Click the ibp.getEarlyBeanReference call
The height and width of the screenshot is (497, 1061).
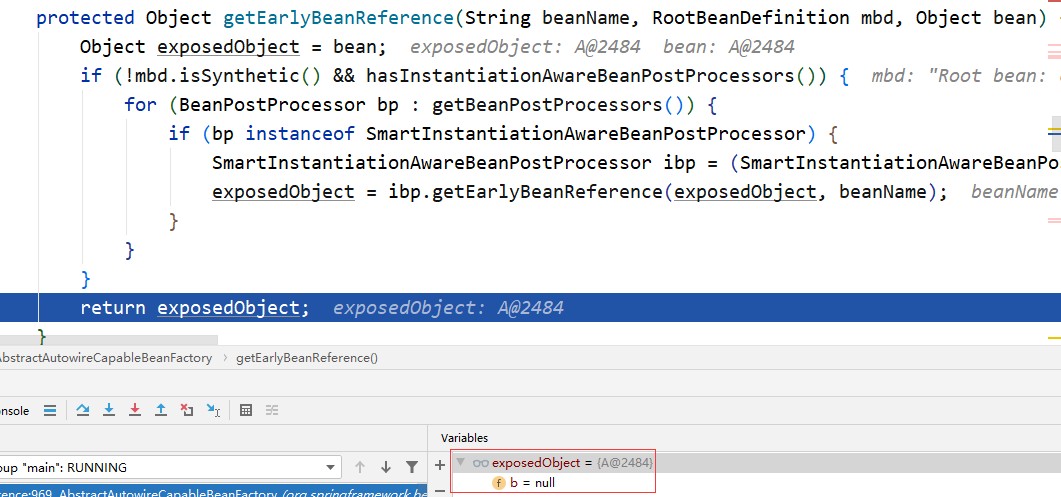(526, 192)
